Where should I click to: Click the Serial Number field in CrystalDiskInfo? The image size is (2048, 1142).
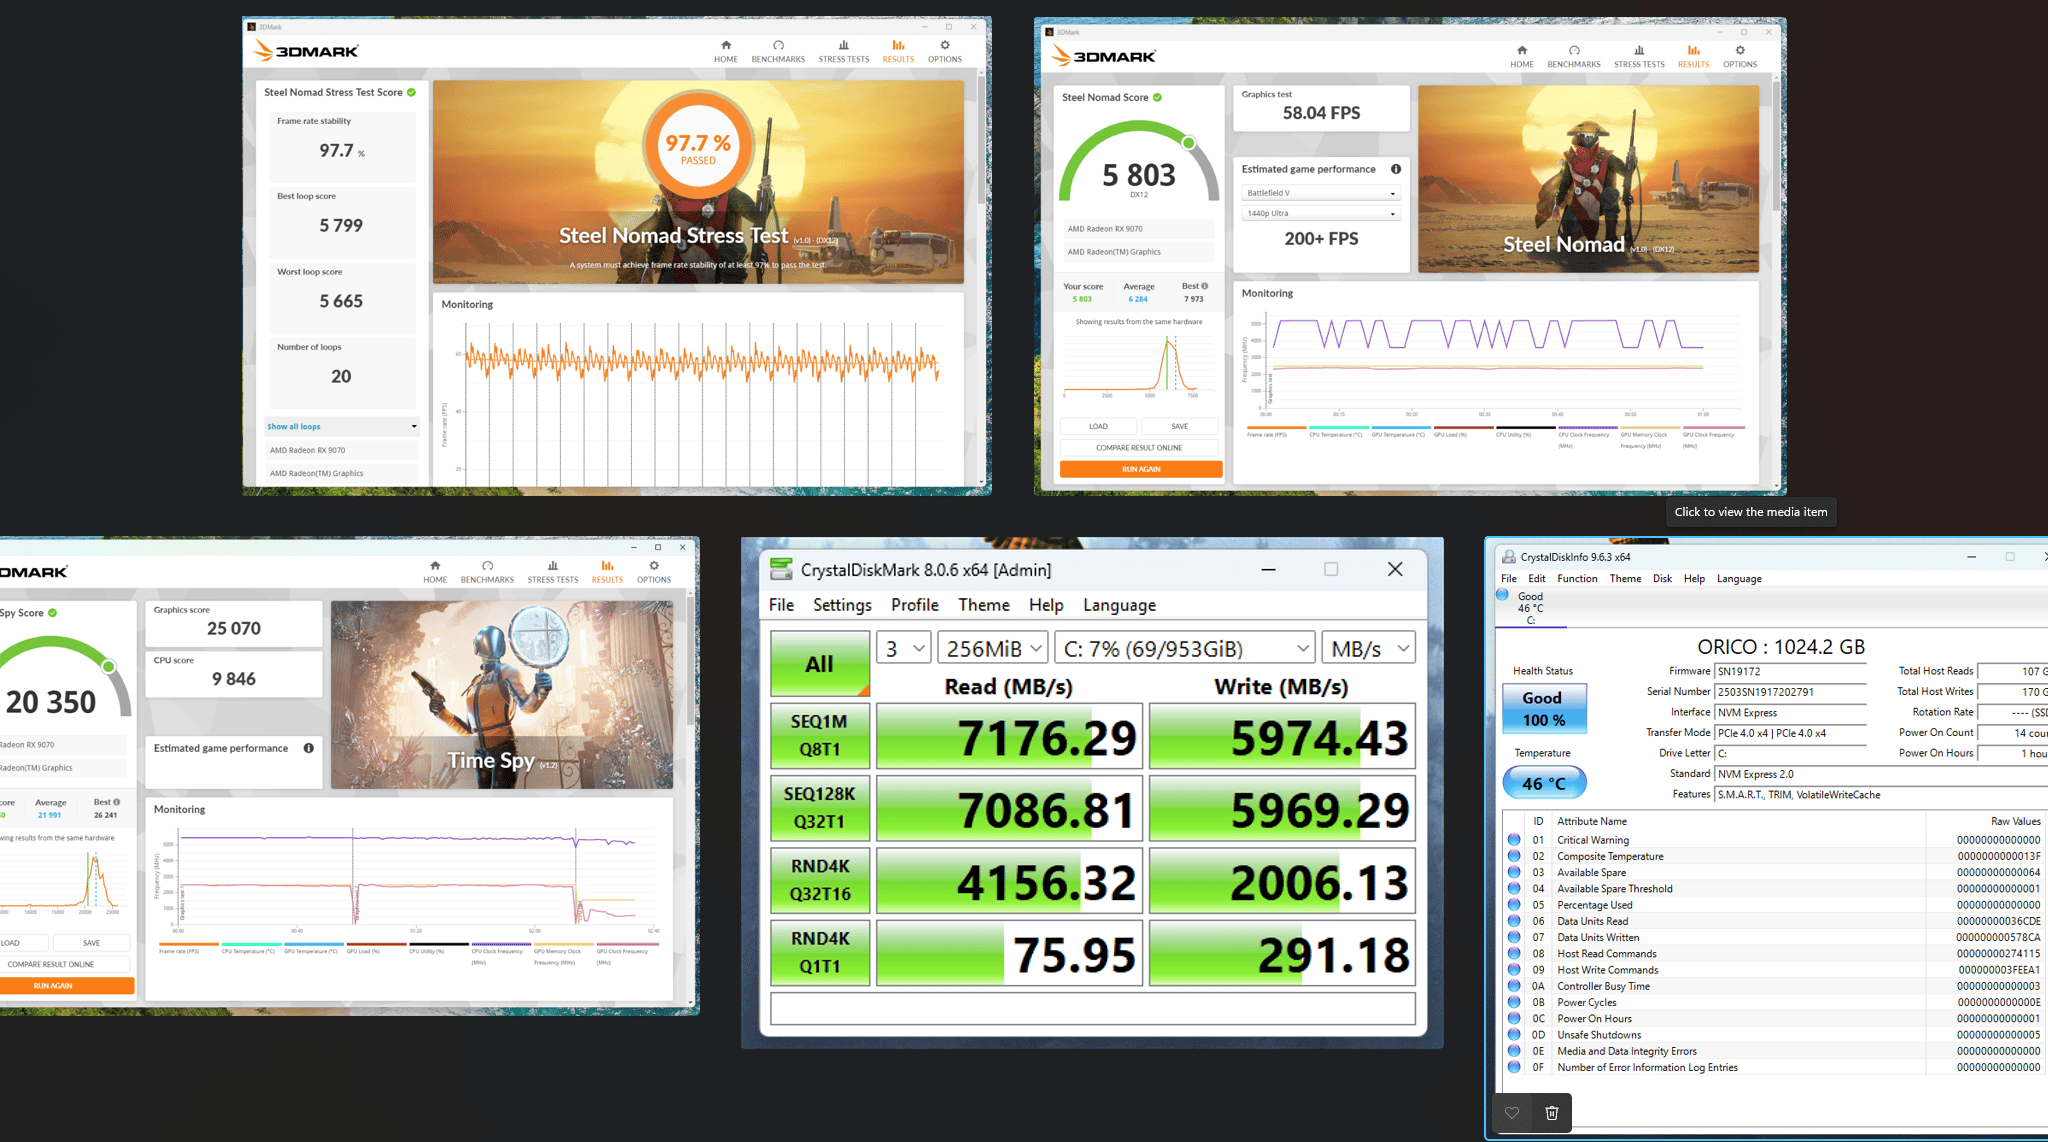(x=1791, y=692)
